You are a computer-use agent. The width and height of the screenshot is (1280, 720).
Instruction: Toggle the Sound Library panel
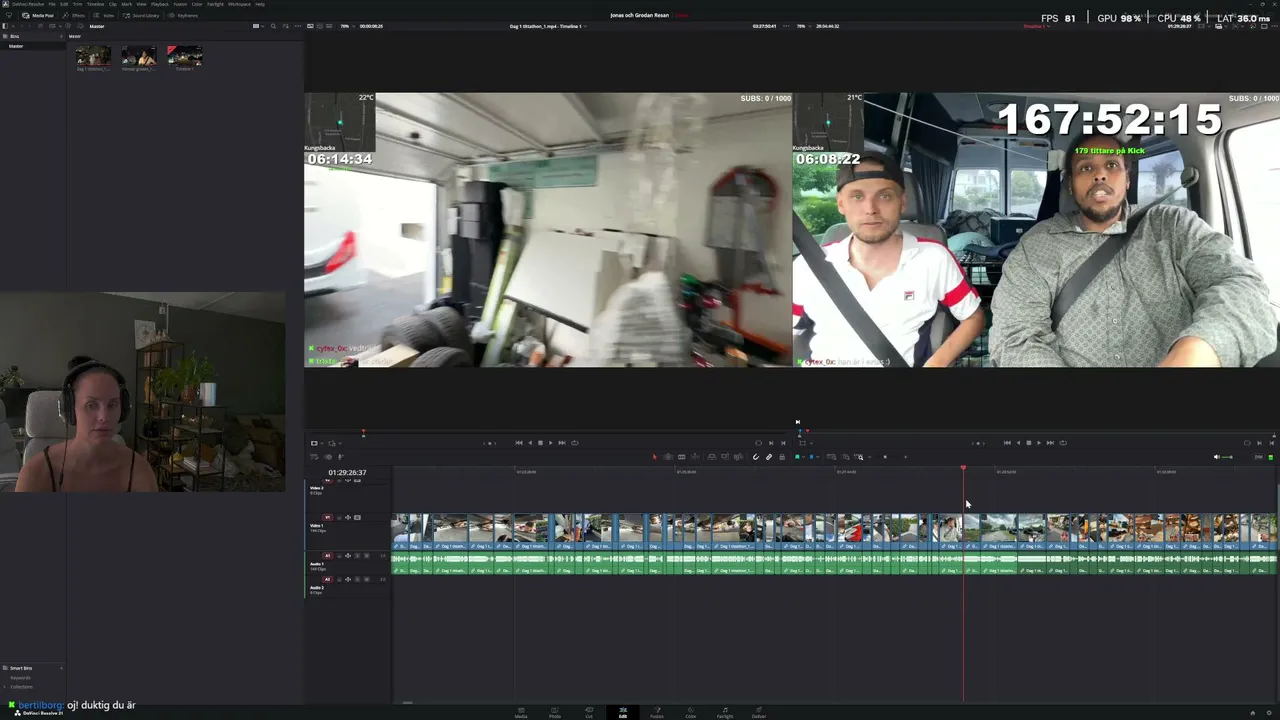pos(142,15)
